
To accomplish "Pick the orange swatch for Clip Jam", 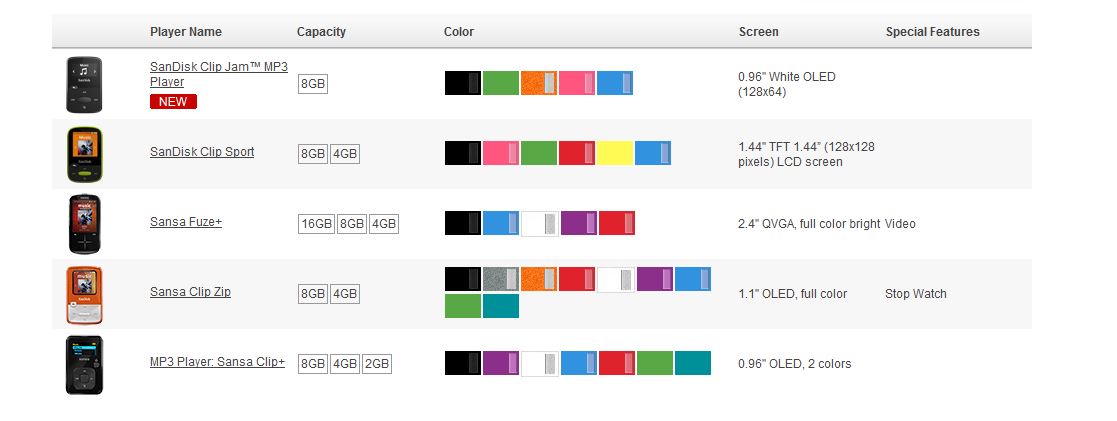I will coord(539,83).
